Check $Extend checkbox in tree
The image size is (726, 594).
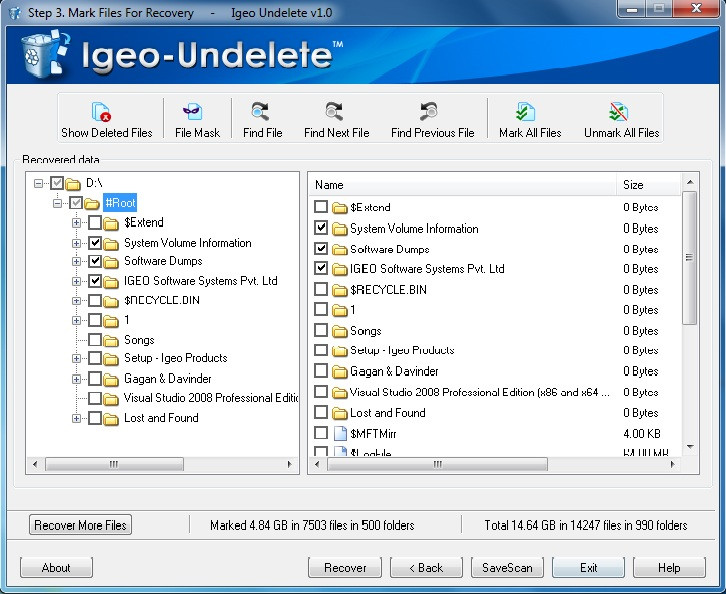pyautogui.click(x=95, y=223)
